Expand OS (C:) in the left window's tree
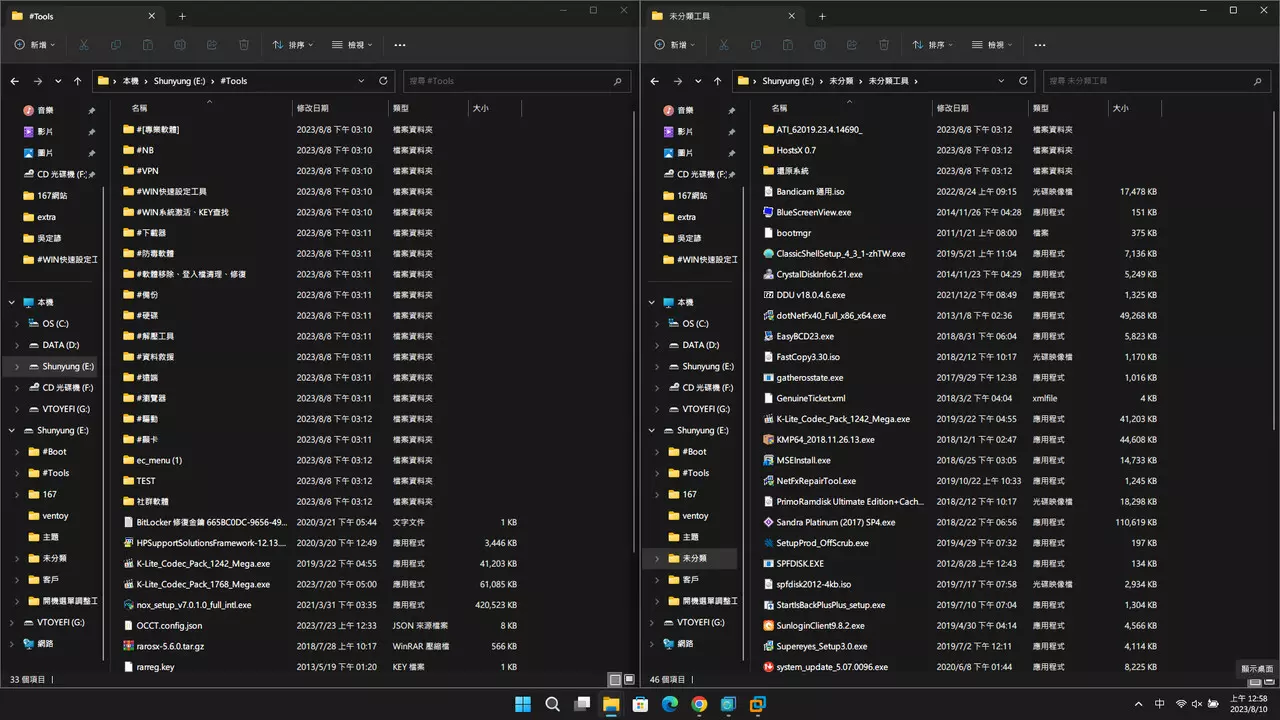The width and height of the screenshot is (1280, 720). [x=17, y=324]
